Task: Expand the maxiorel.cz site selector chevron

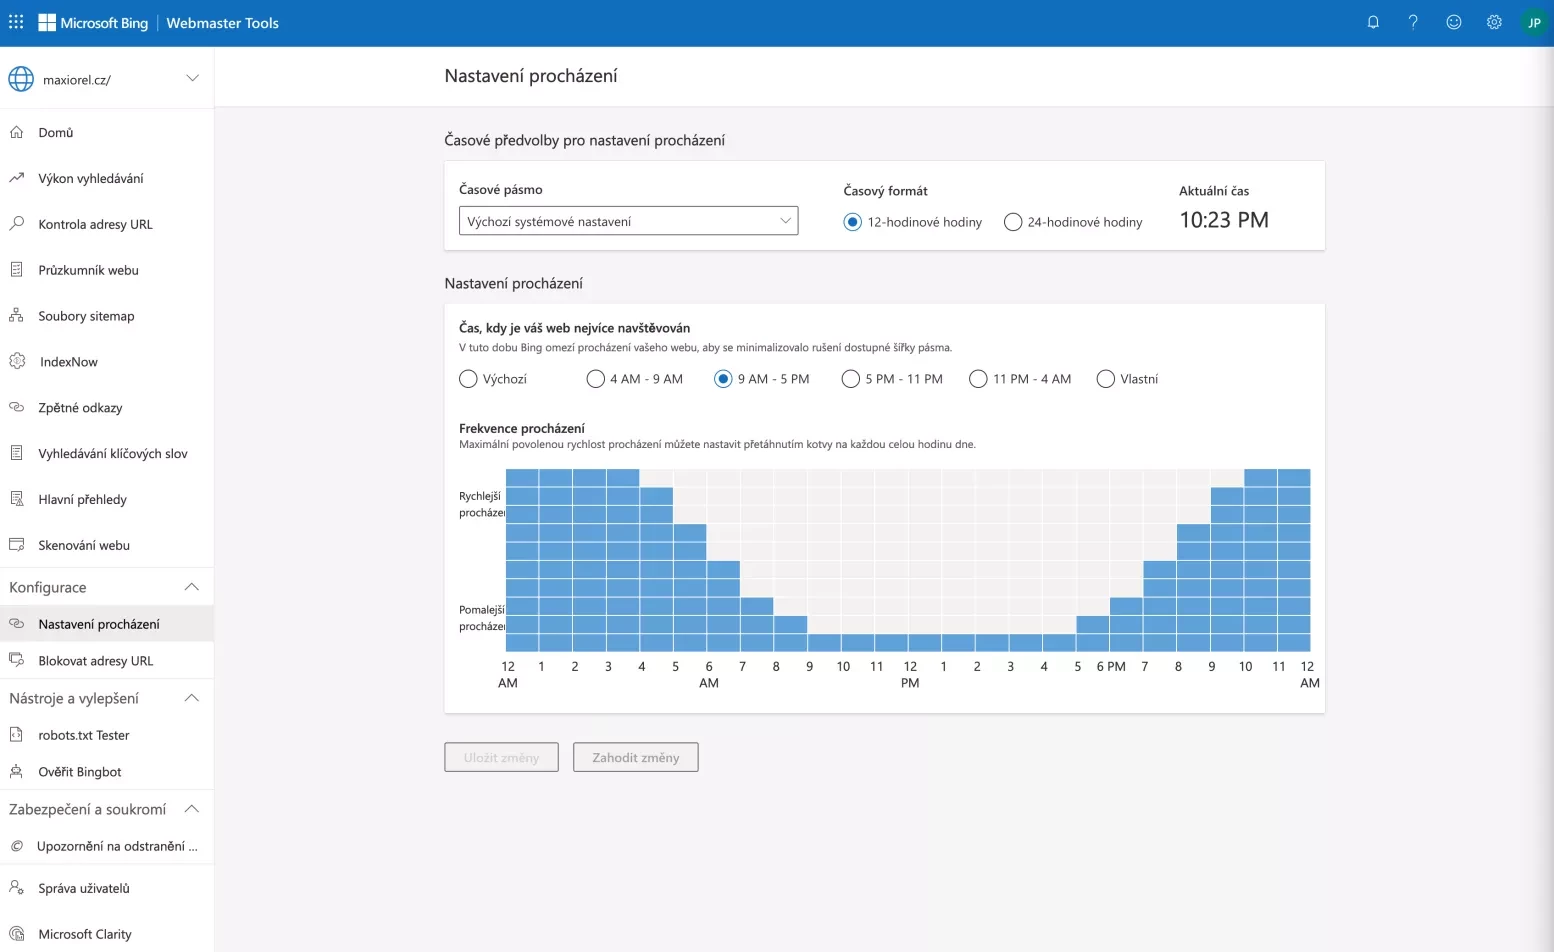Action: [192, 78]
